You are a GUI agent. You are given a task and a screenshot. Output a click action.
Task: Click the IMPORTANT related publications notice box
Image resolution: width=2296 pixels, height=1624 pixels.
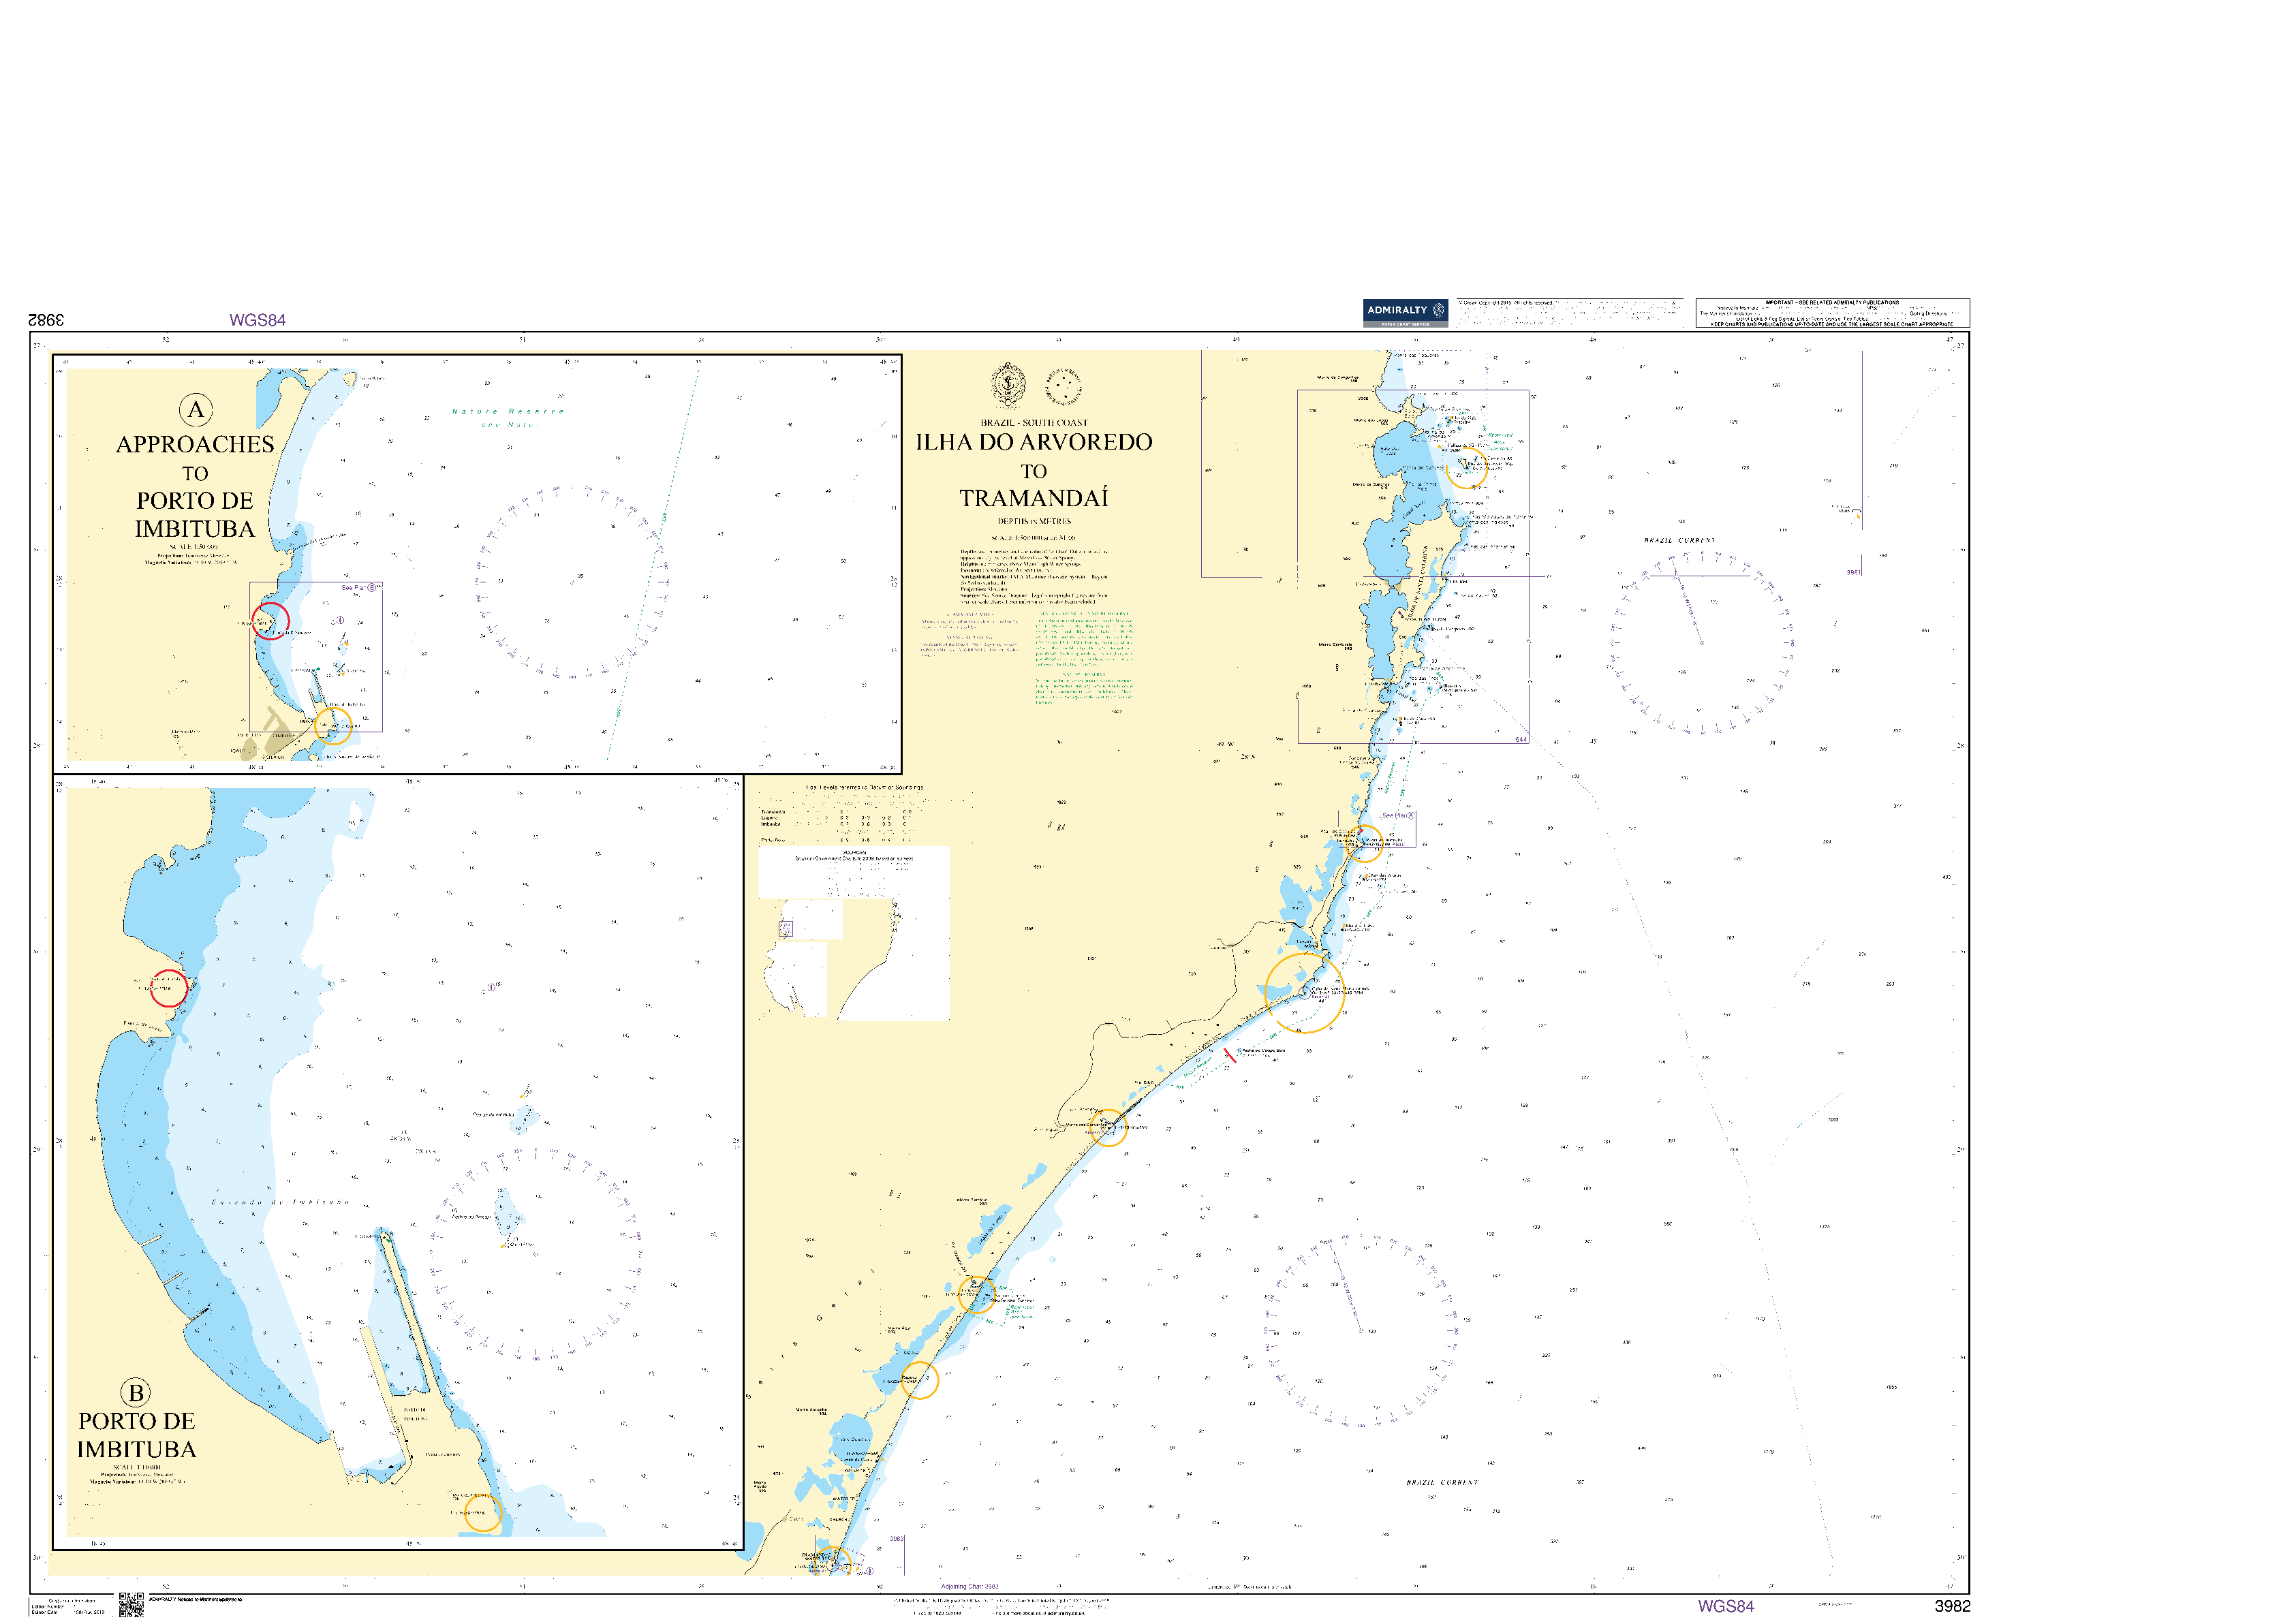1832,313
